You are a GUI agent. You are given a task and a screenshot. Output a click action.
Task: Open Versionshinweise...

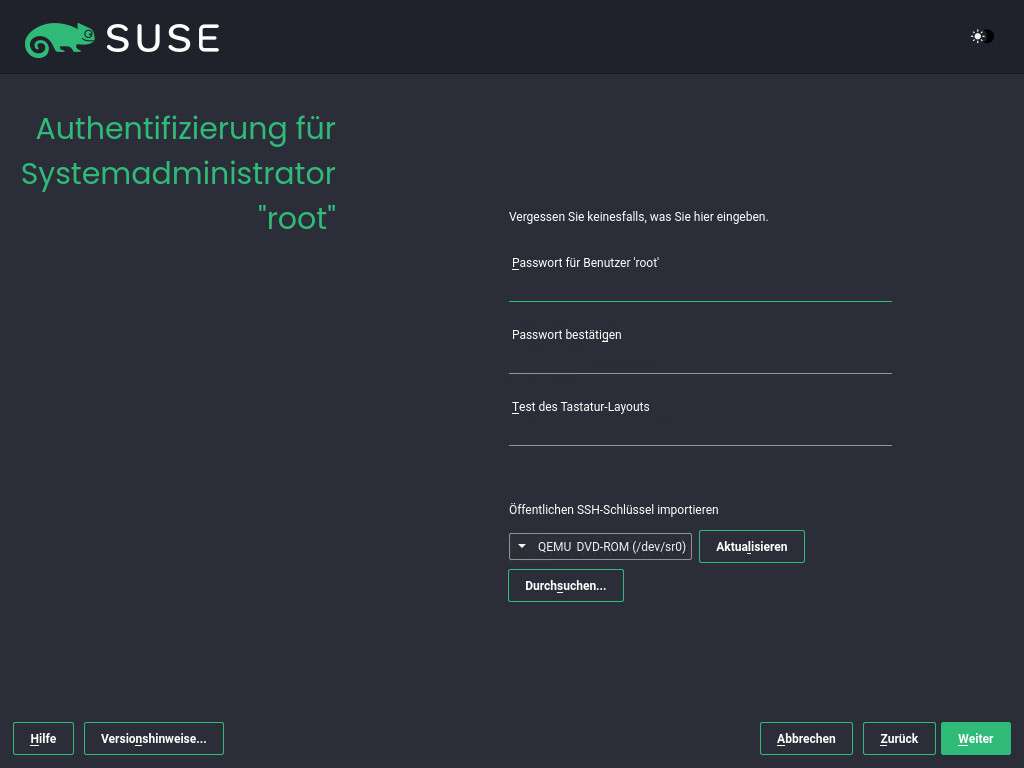153,739
